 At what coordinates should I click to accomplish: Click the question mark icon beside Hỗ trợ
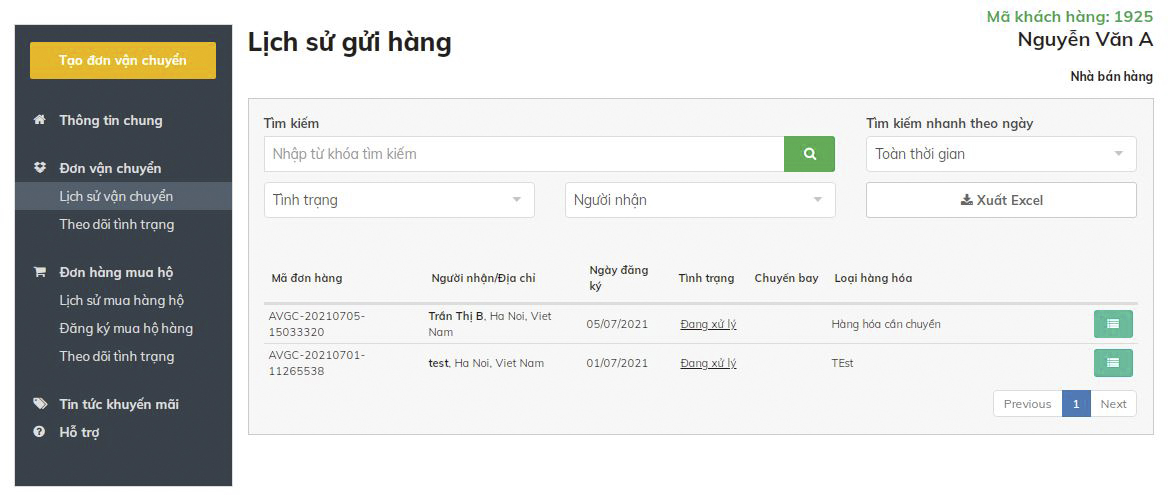coord(40,432)
